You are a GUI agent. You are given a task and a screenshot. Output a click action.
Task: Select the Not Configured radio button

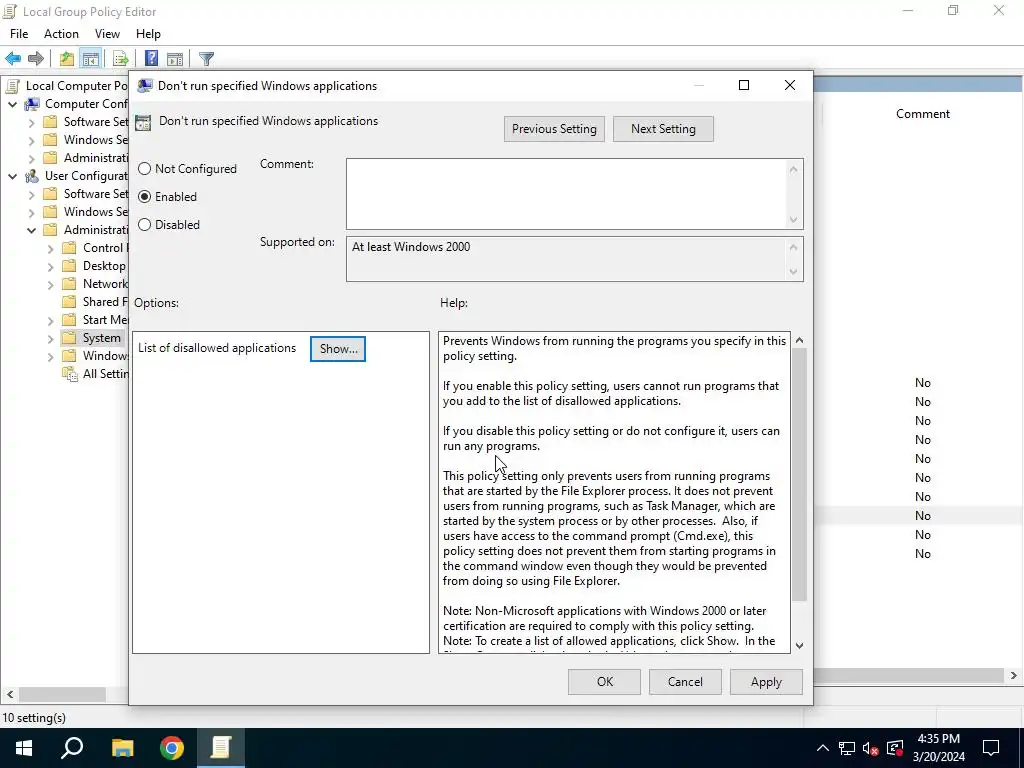pos(144,168)
